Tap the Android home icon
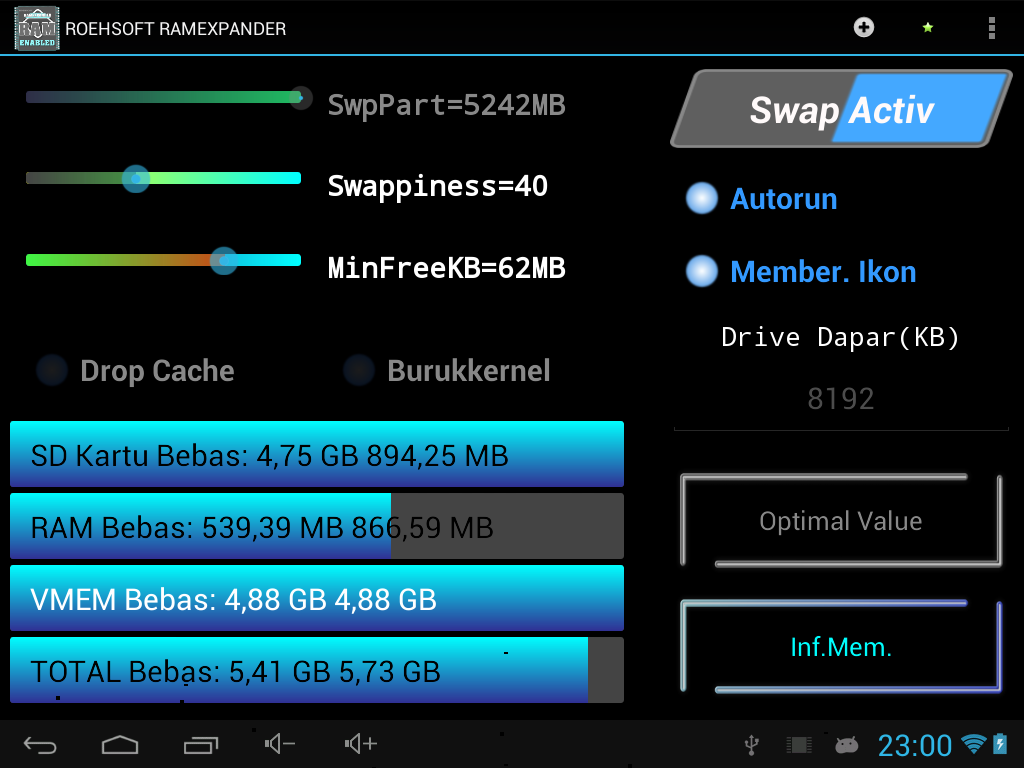Viewport: 1024px width, 768px height. pyautogui.click(x=120, y=744)
